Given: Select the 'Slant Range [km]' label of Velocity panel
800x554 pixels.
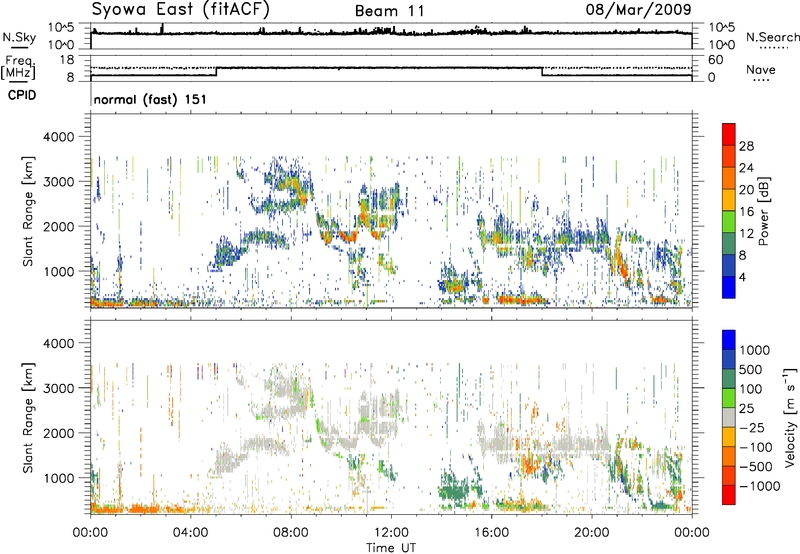Looking at the screenshot, I should pyautogui.click(x=28, y=417).
